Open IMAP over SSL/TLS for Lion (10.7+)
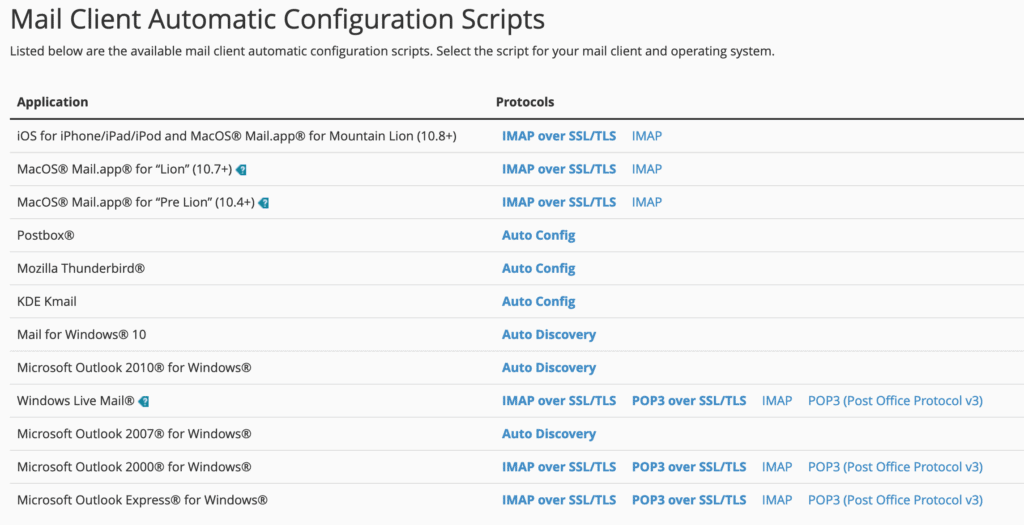The height and width of the screenshot is (525, 1024). click(x=558, y=169)
